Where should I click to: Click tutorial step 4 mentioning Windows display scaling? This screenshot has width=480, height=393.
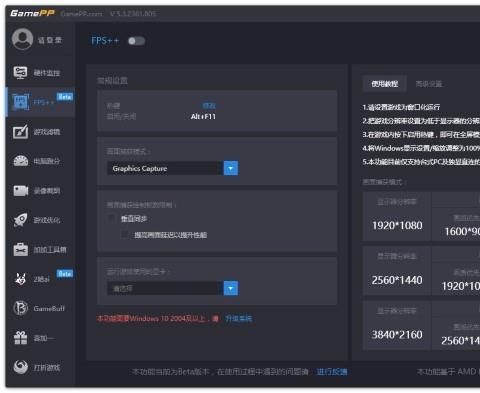click(421, 148)
